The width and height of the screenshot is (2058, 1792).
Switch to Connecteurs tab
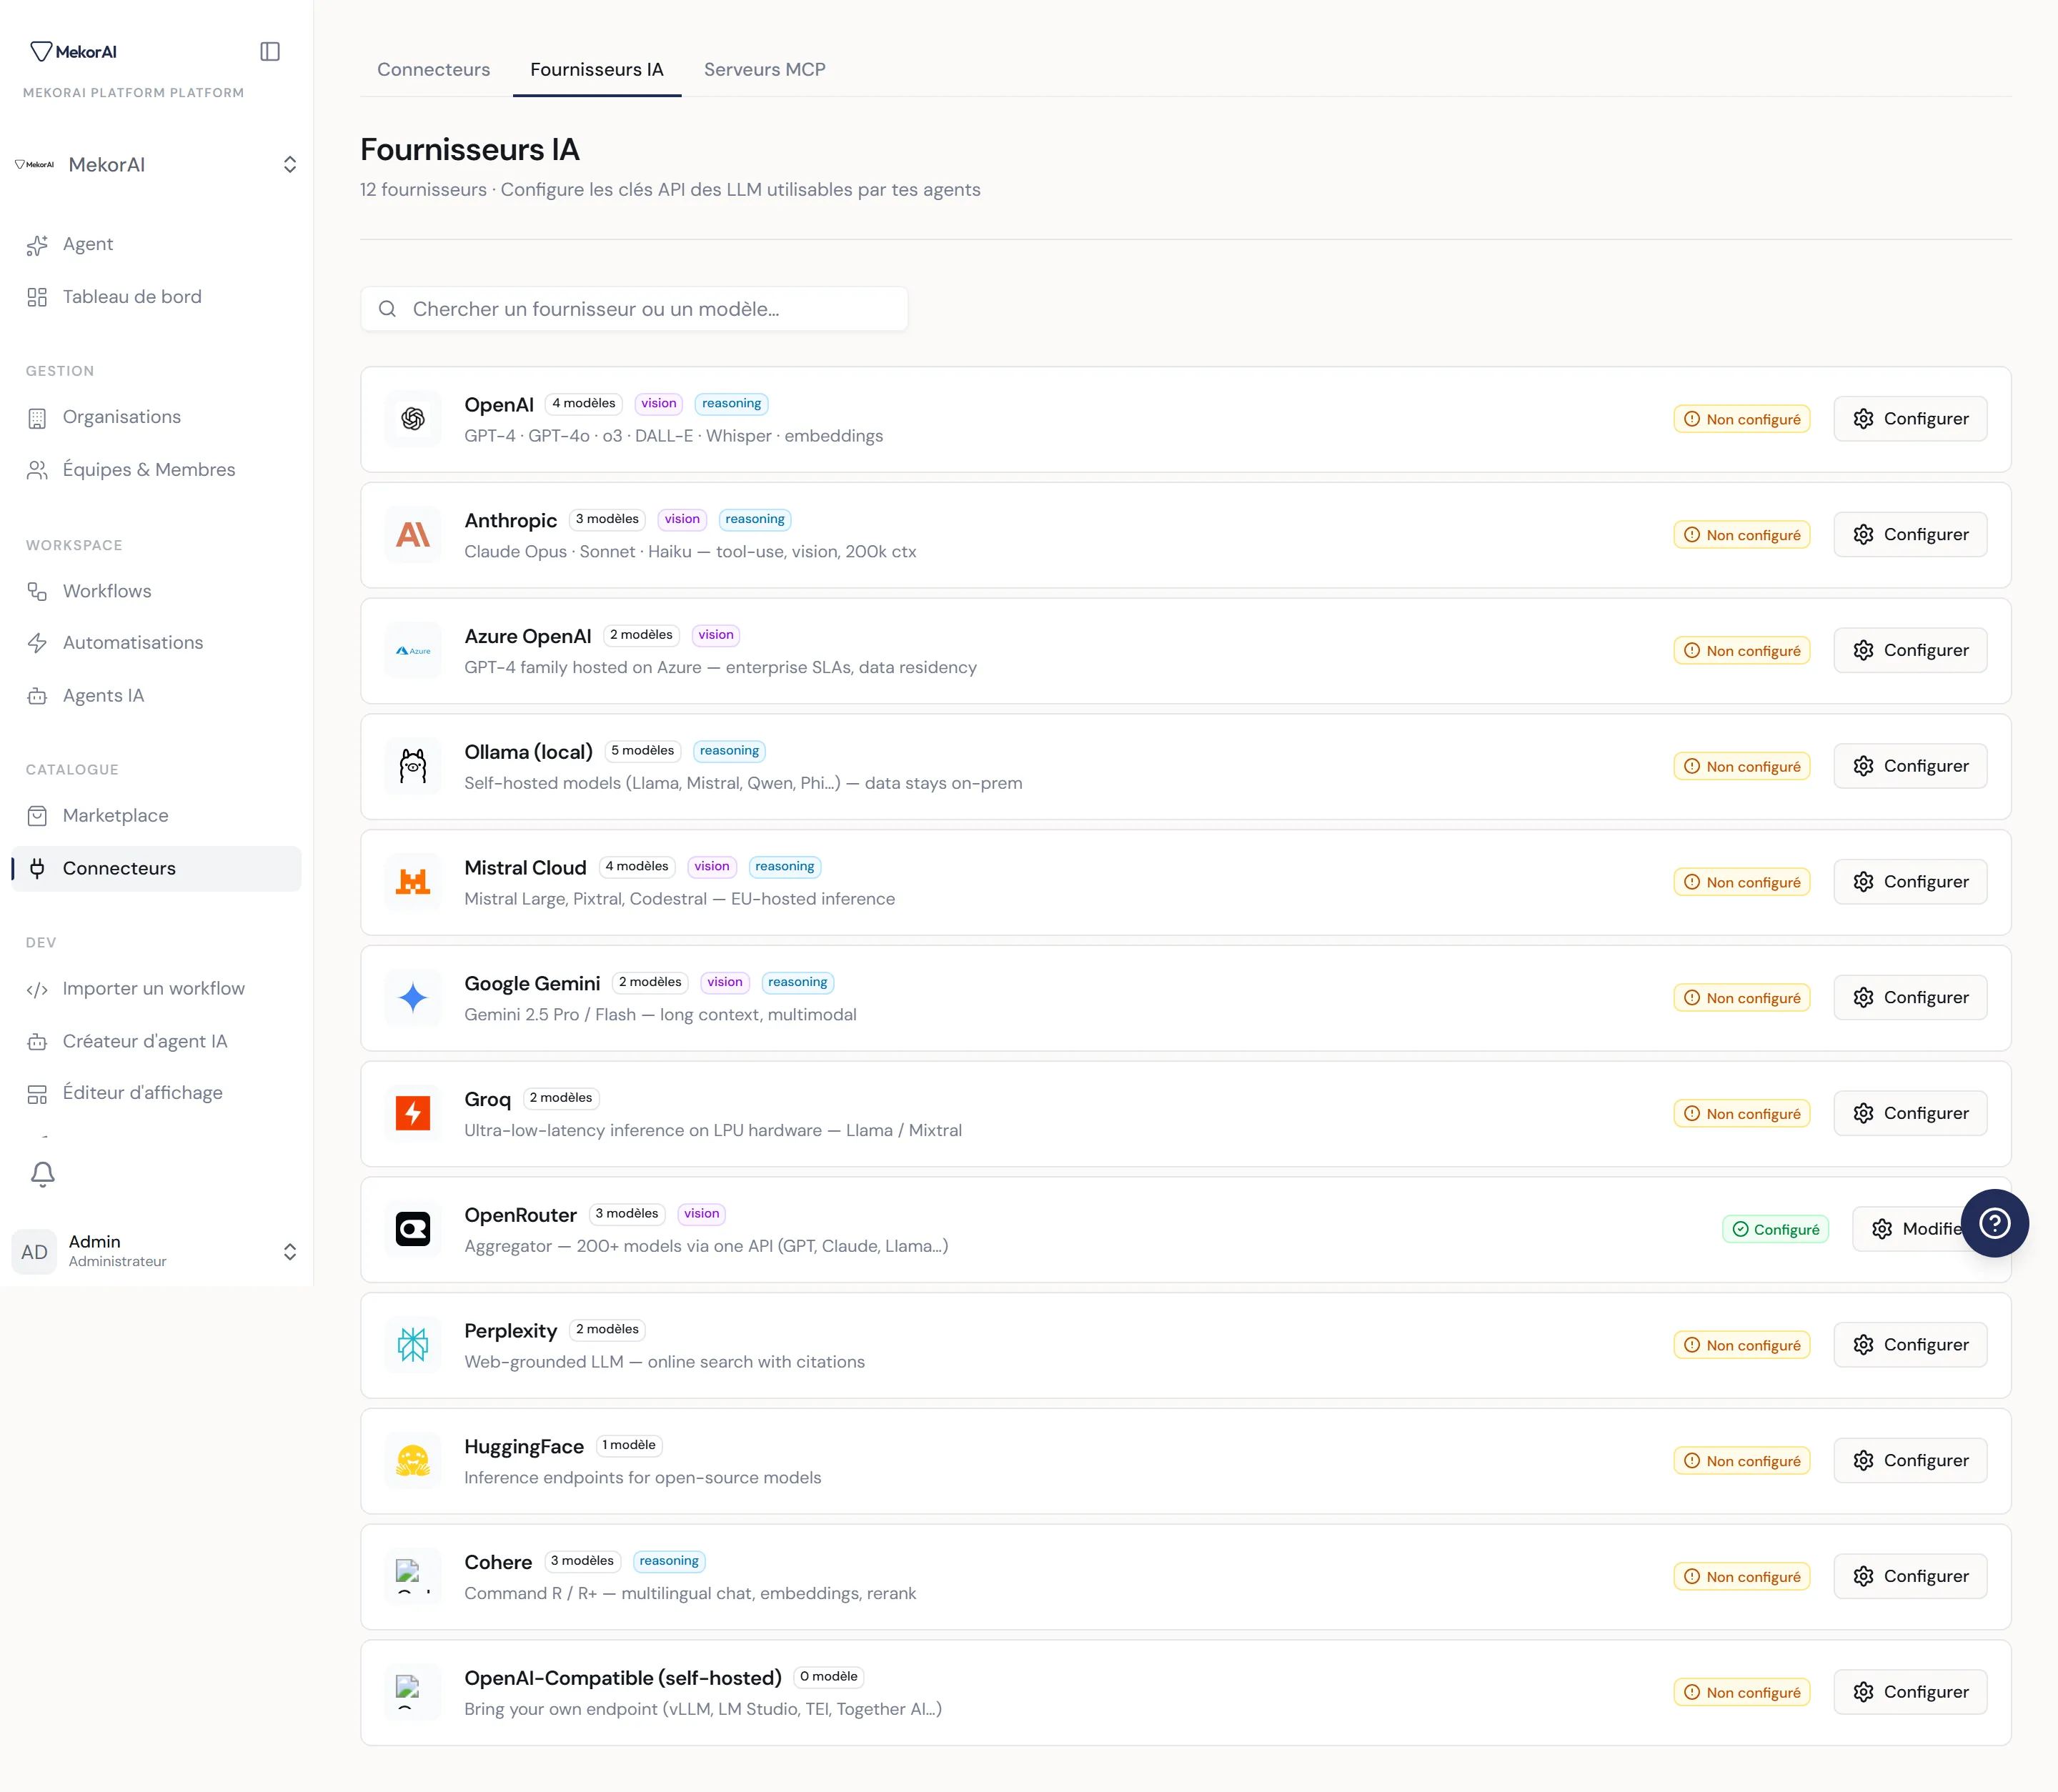434,69
